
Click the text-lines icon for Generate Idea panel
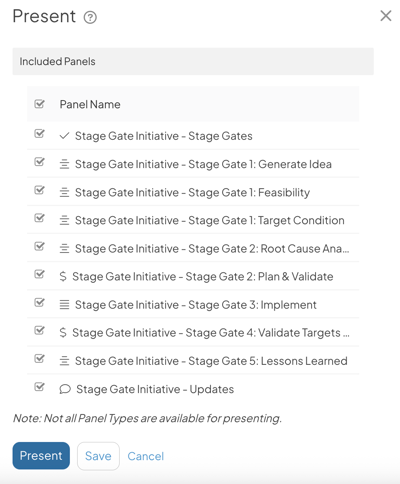click(64, 164)
